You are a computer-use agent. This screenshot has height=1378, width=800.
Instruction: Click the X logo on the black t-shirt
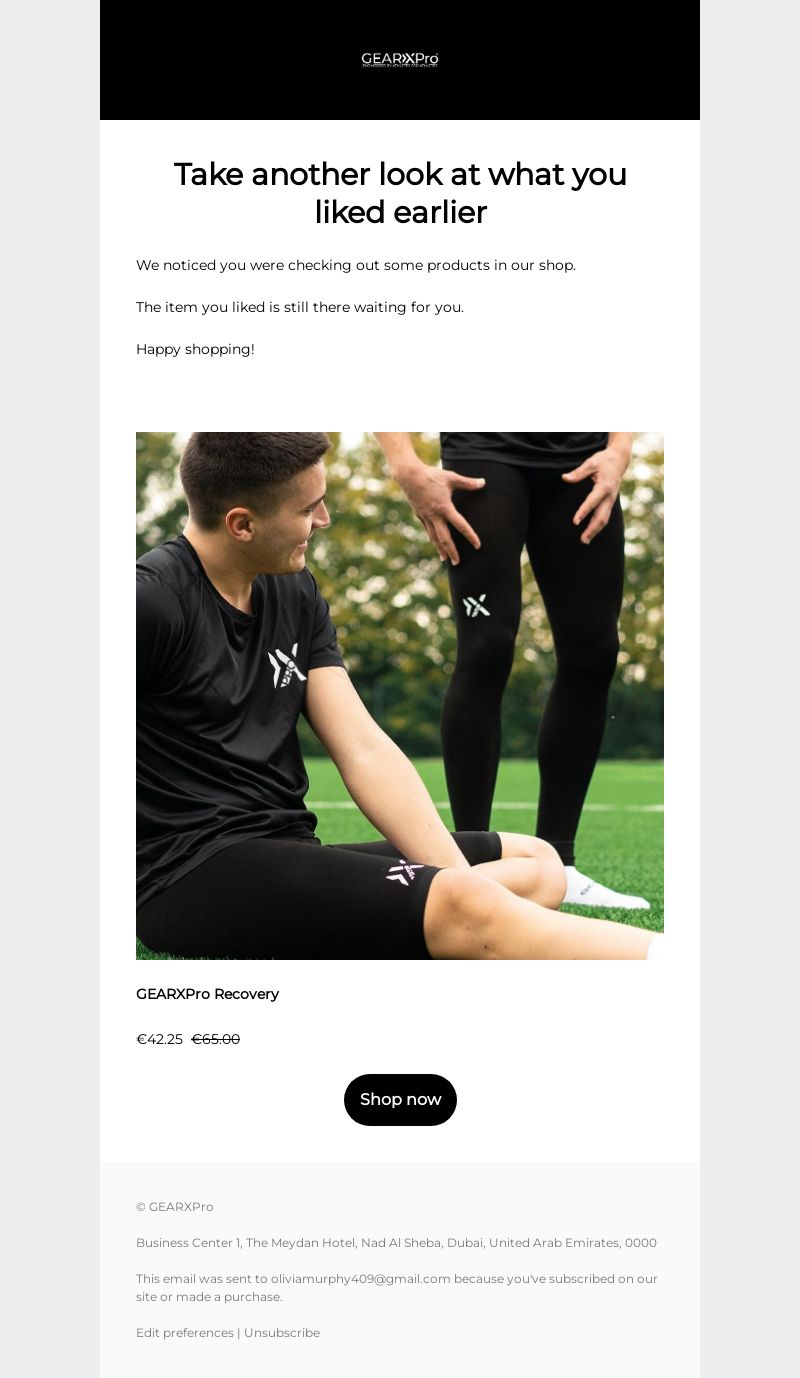(x=287, y=666)
